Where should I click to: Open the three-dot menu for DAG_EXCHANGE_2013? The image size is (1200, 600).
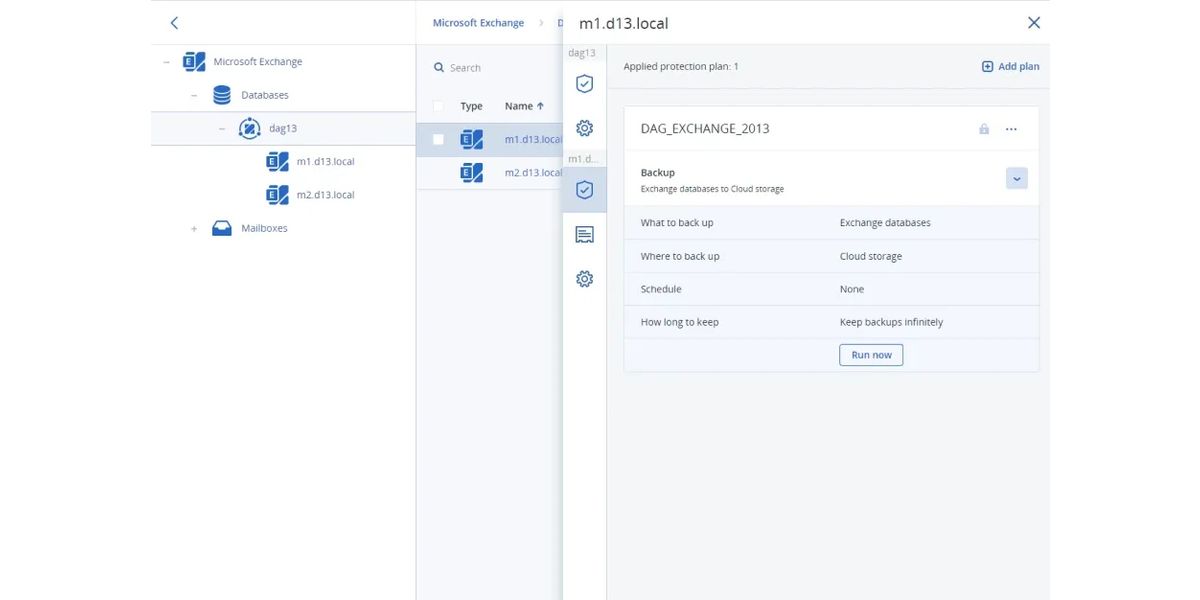coord(1011,129)
